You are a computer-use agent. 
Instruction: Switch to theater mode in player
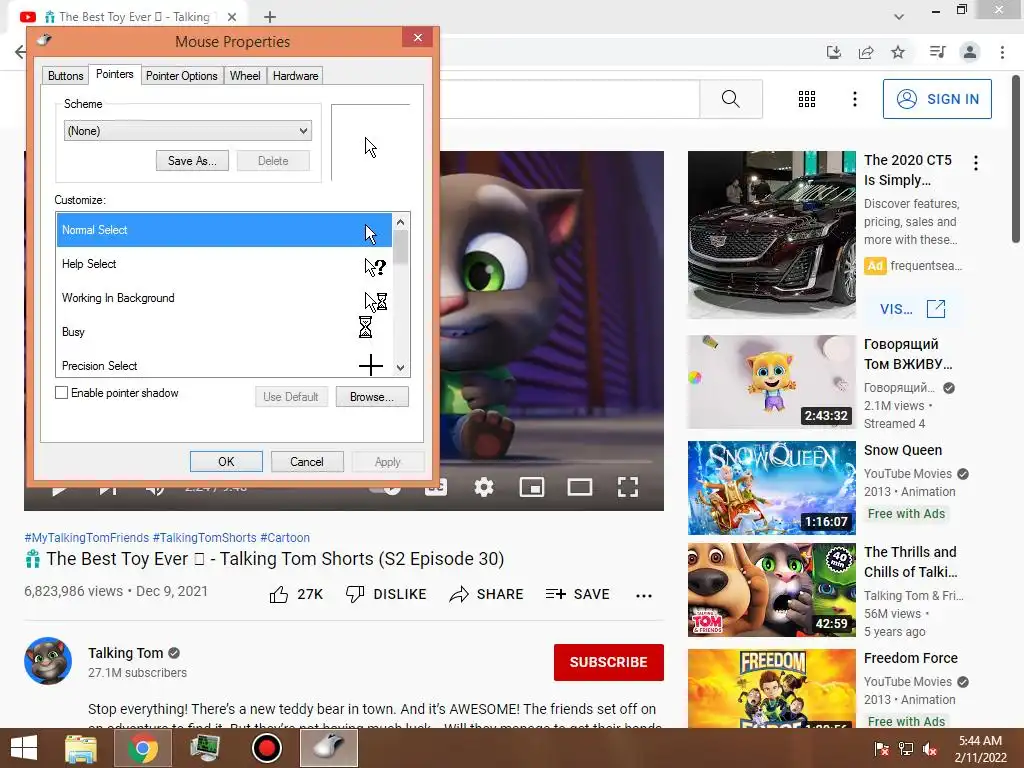579,487
